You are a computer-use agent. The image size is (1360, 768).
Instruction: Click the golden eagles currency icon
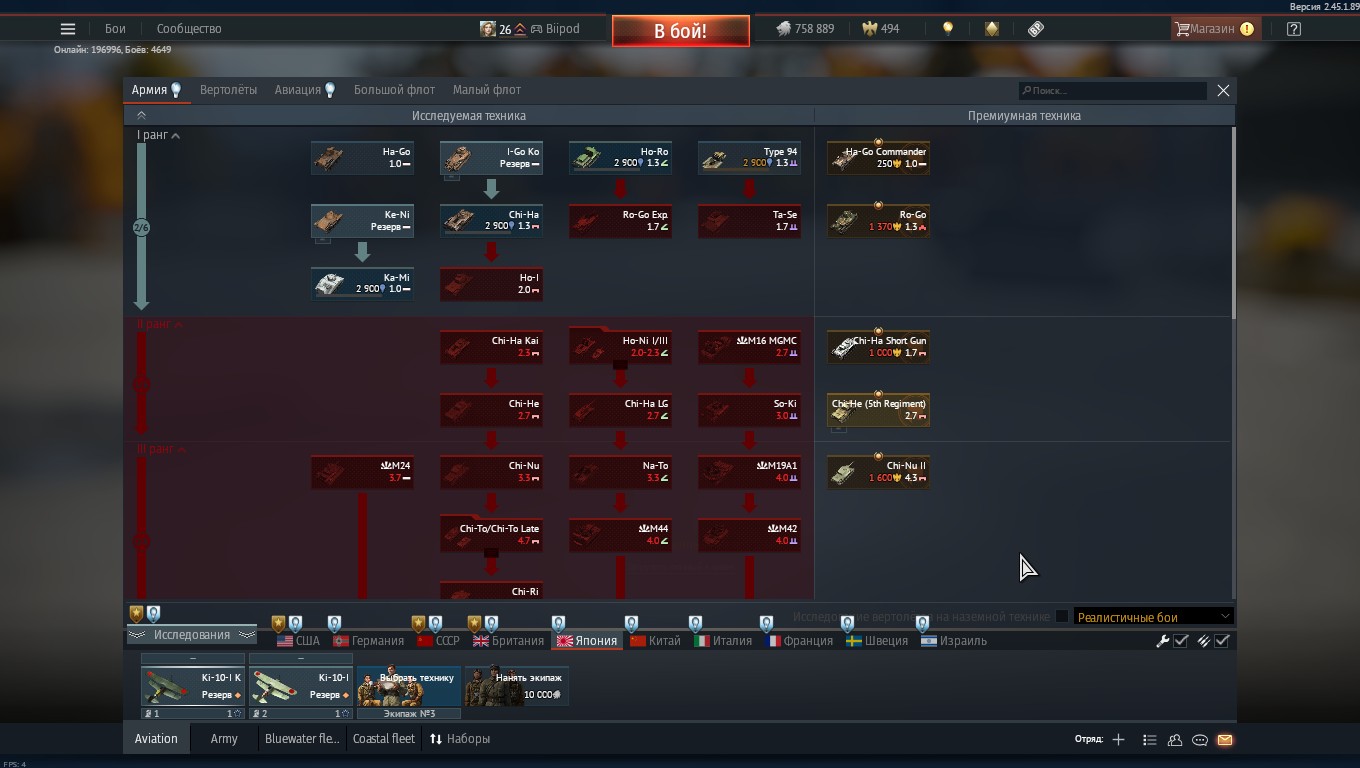[x=870, y=29]
